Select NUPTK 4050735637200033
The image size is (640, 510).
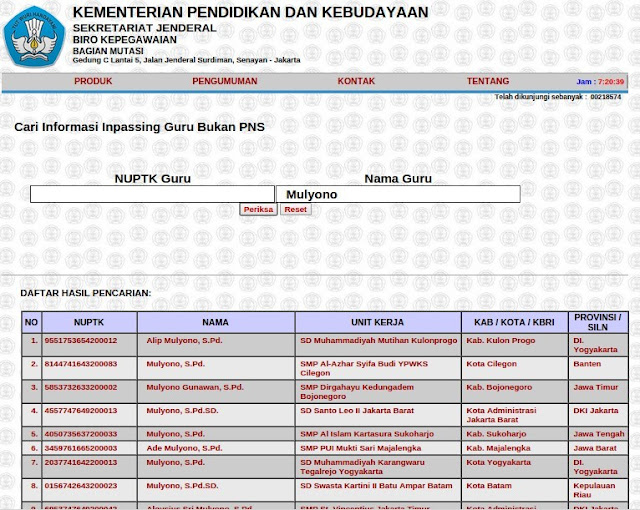81,434
